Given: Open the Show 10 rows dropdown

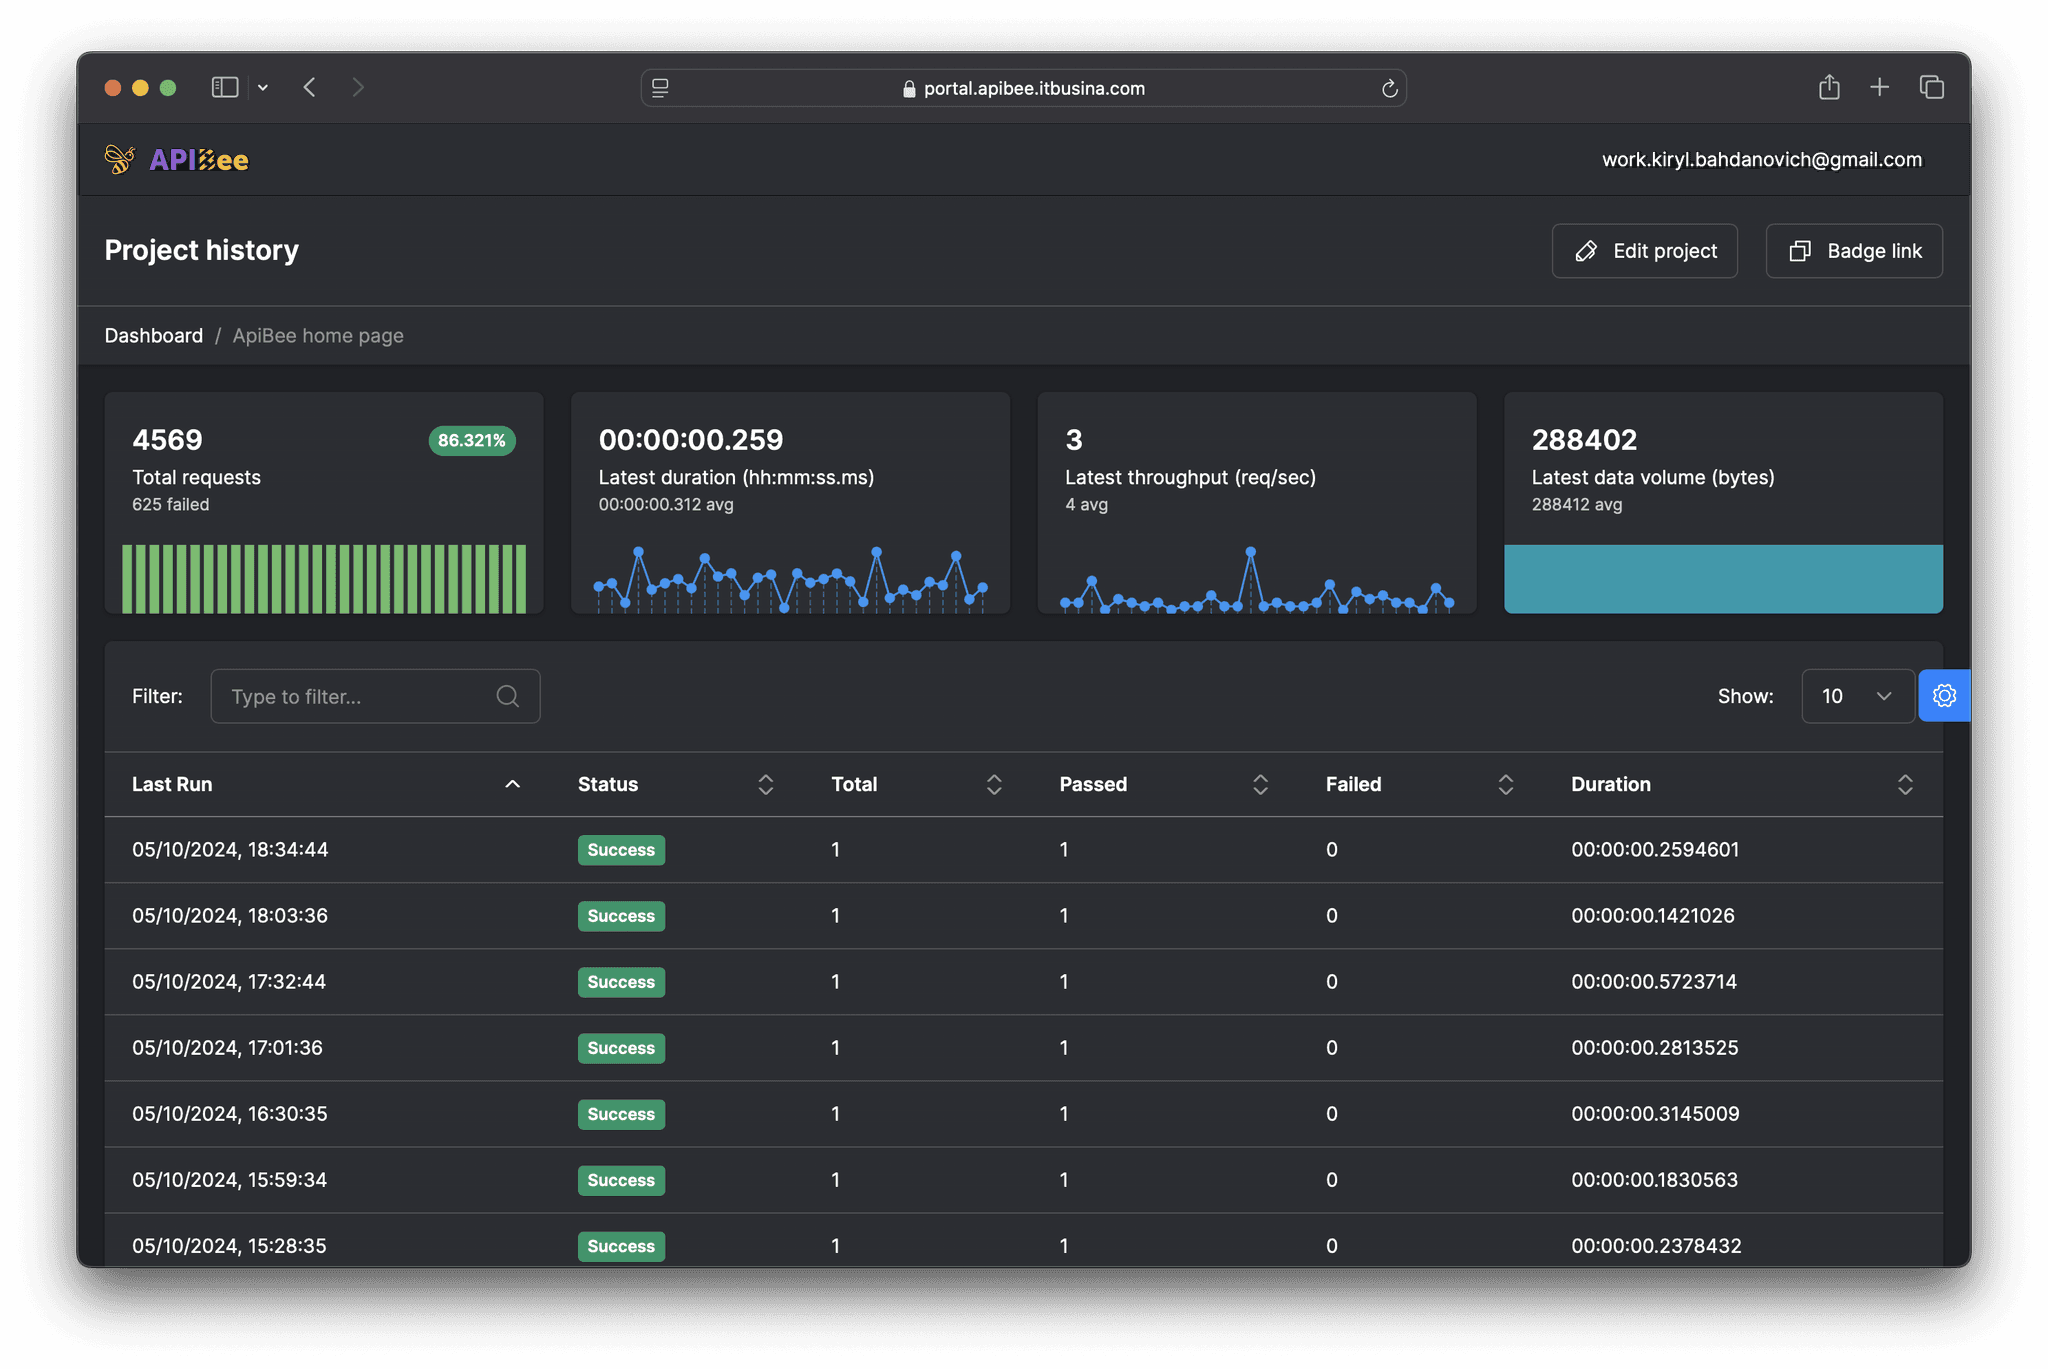Looking at the screenshot, I should [x=1857, y=696].
